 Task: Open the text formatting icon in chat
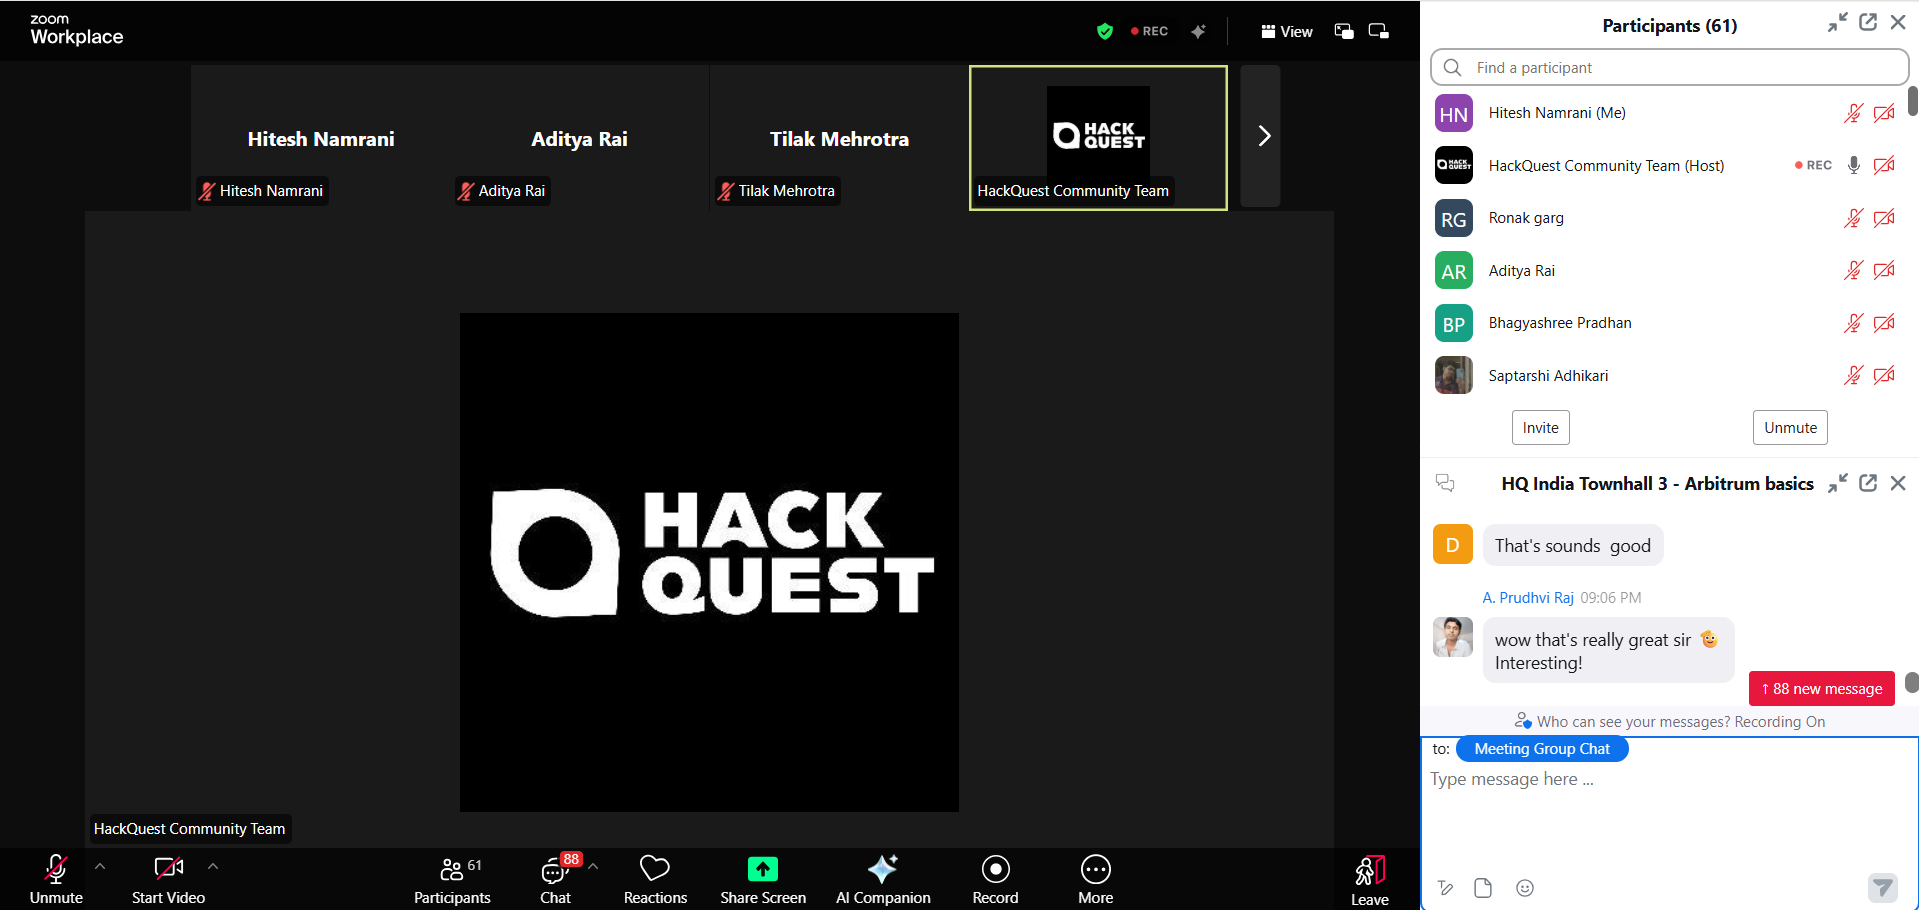click(1445, 888)
